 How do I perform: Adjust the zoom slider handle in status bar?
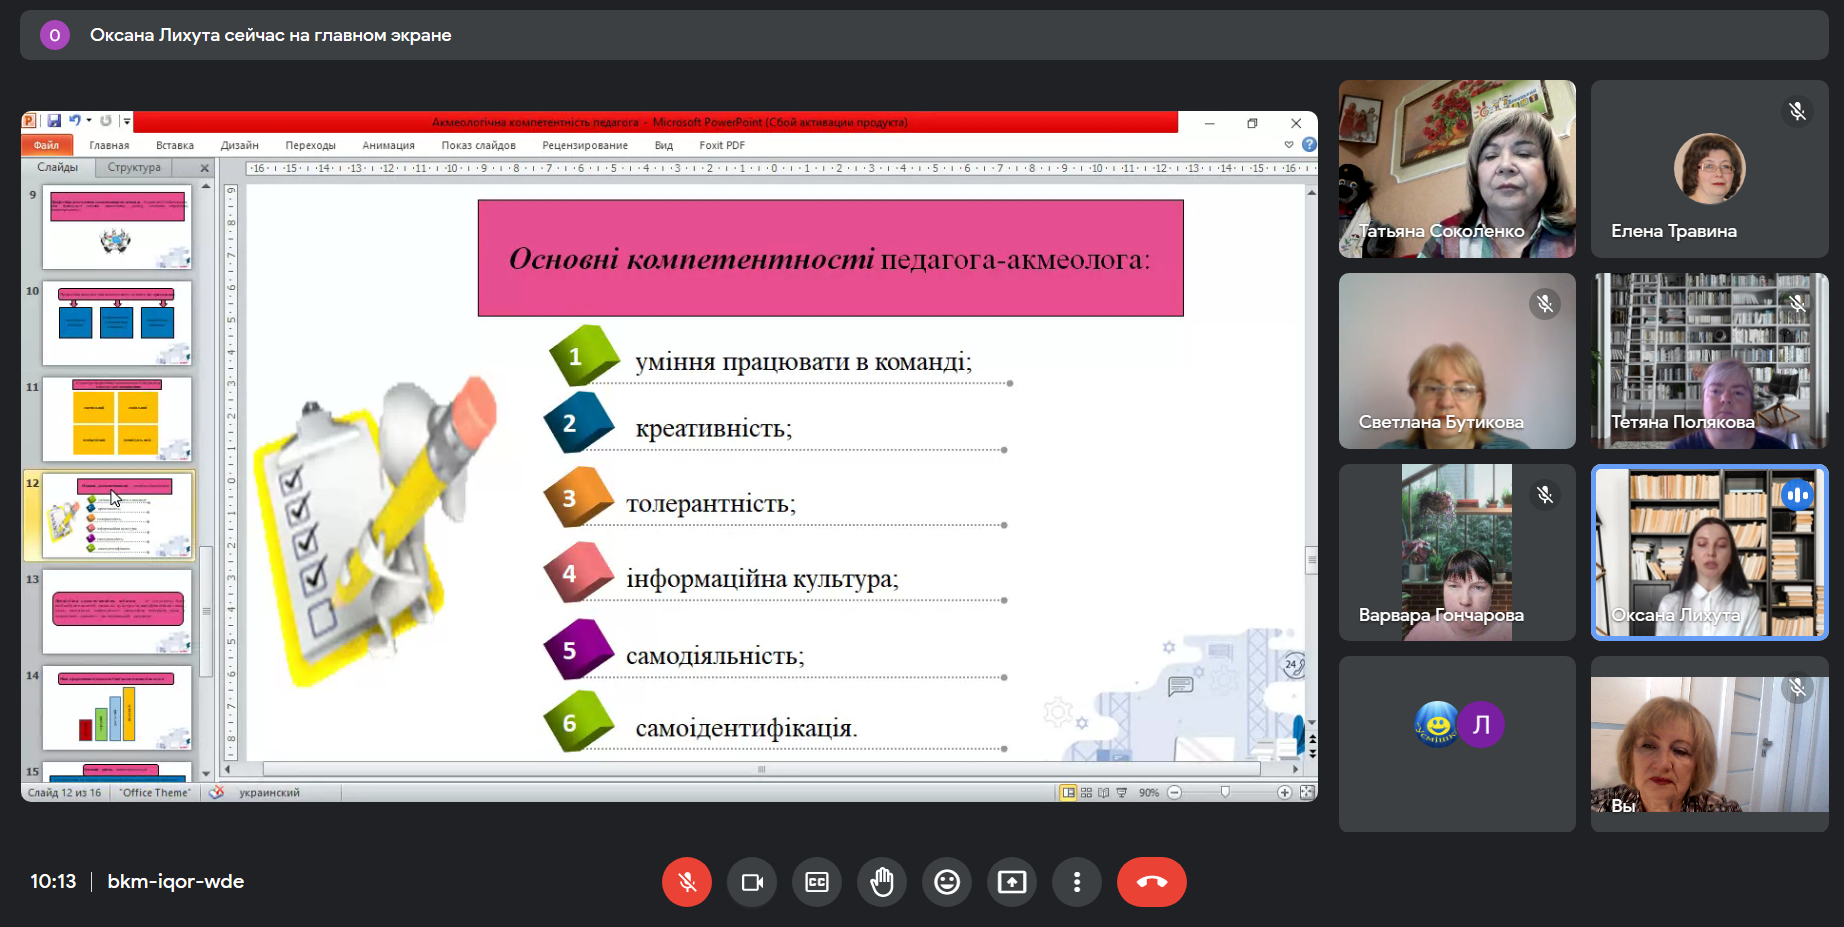click(1225, 793)
